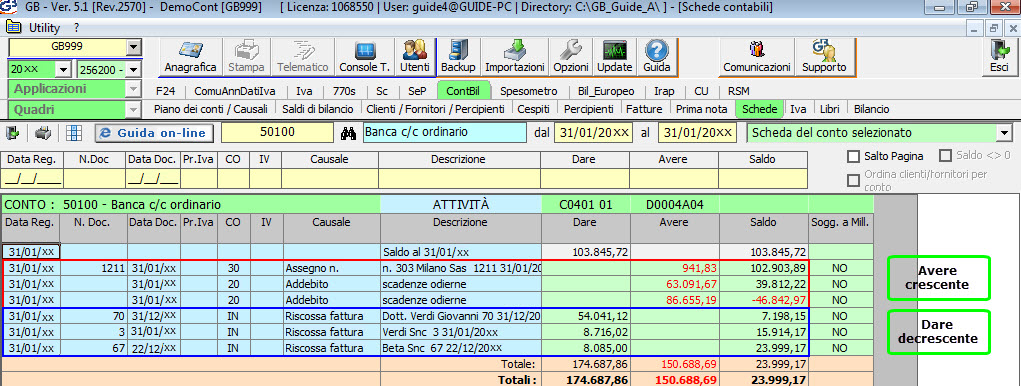Click the exit arrow icon left of printer
1021x386 pixels.
click(x=13, y=133)
